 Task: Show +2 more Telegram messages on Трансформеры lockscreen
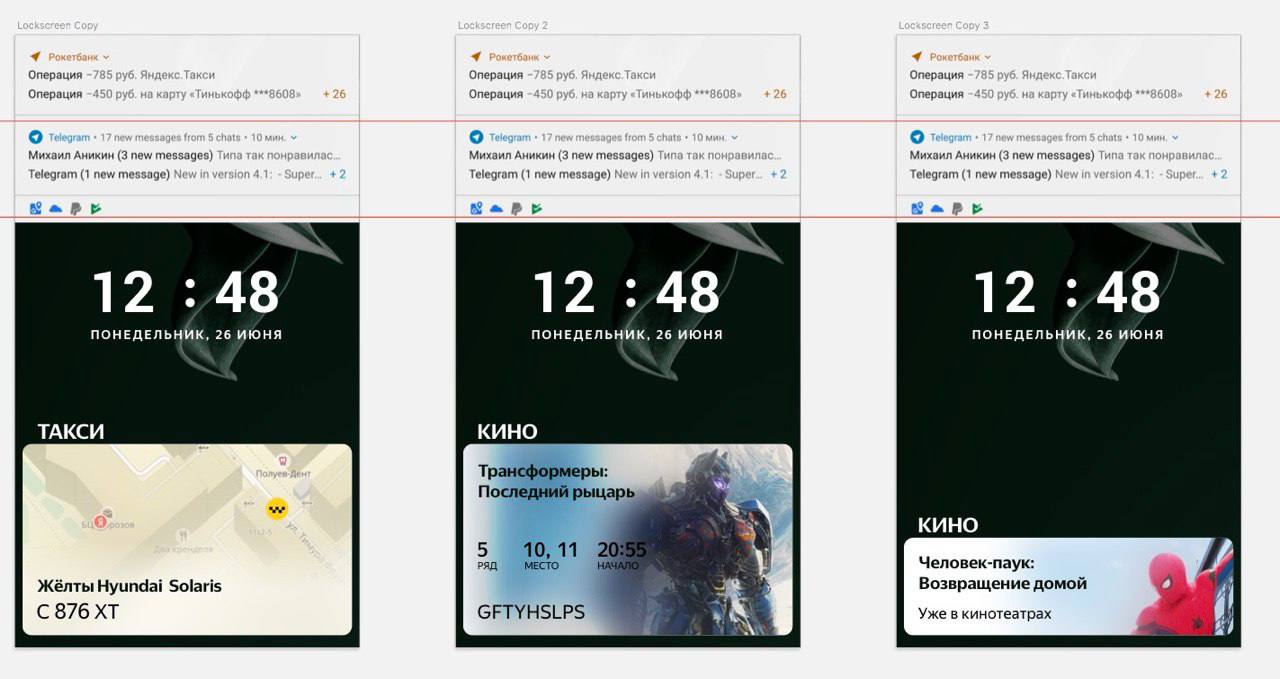tap(779, 174)
